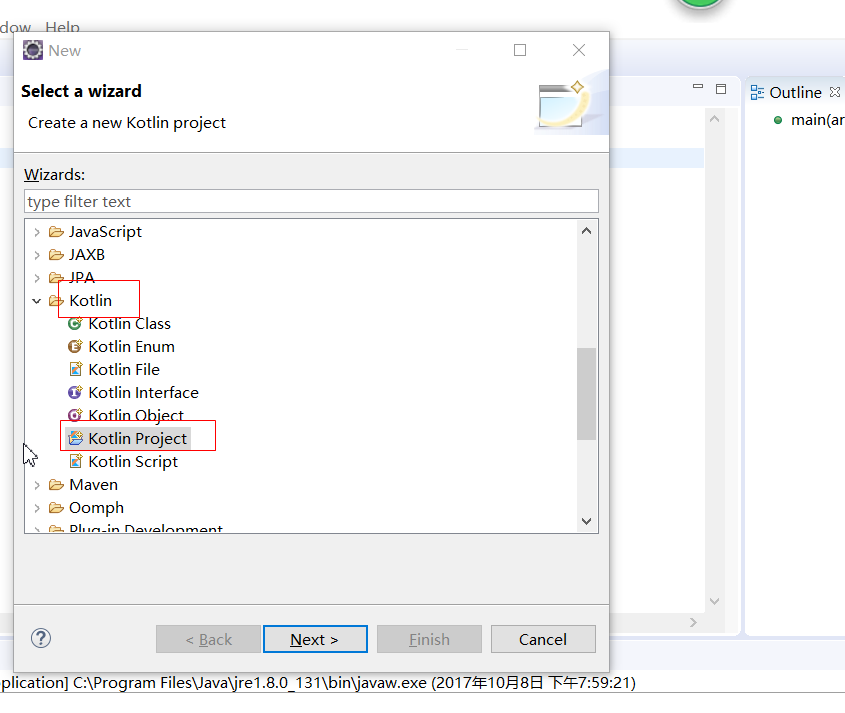
Task: Click the editor horizontal scroll right arrow
Action: [x=694, y=622]
